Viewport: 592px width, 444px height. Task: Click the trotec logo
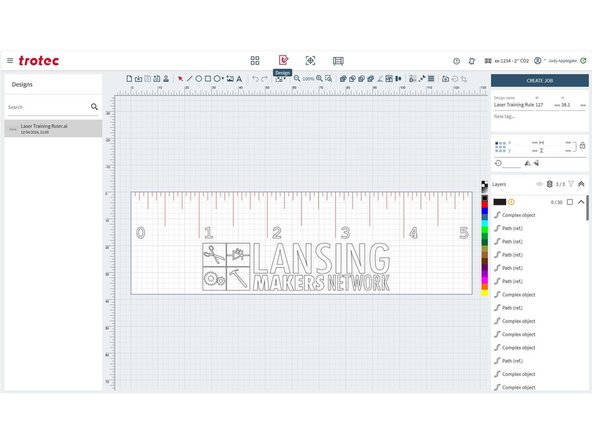[x=39, y=60]
